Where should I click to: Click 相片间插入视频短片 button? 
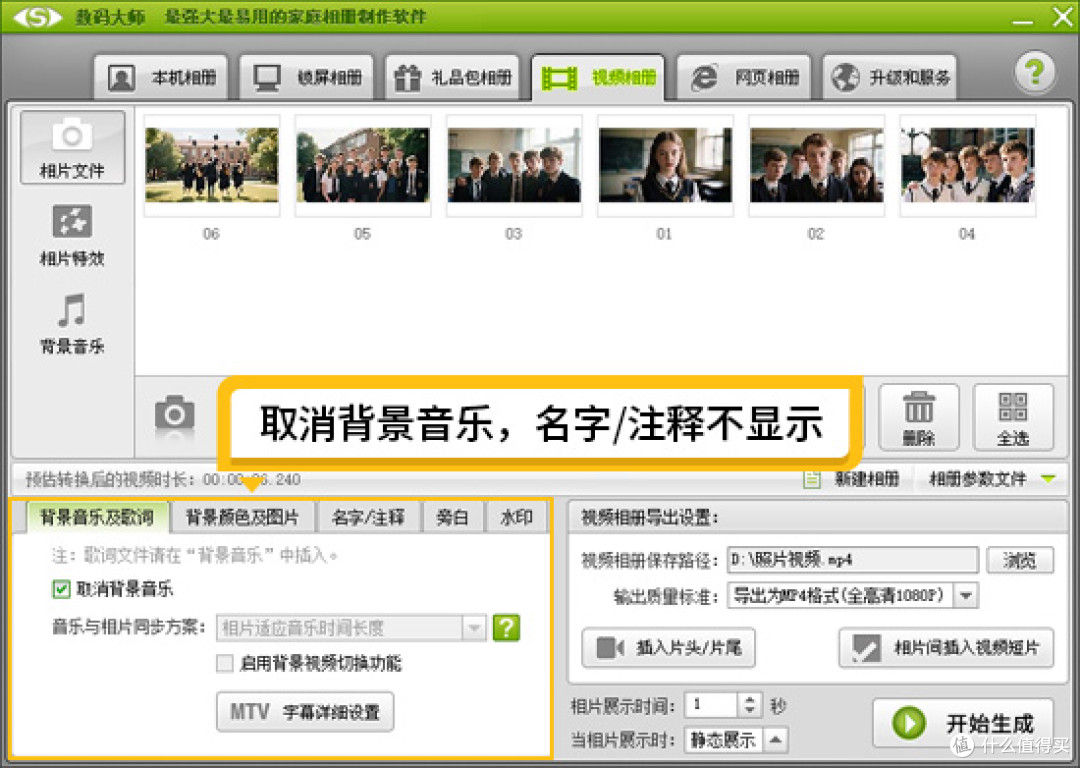click(946, 647)
